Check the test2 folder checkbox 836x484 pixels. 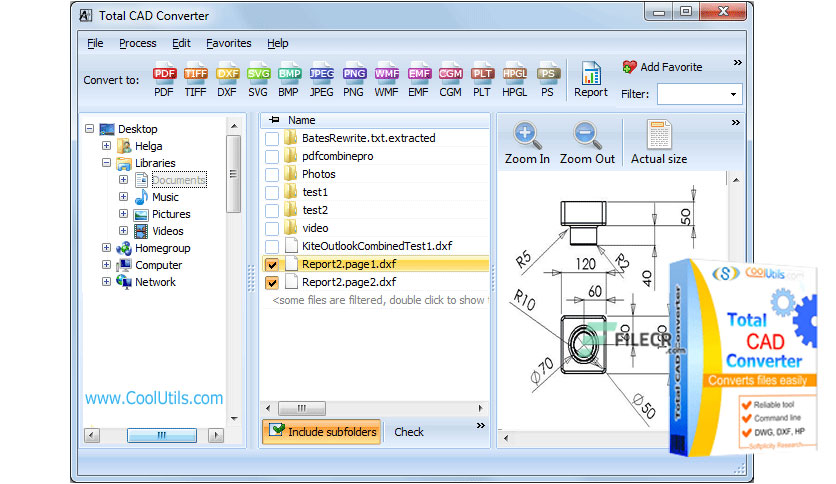point(272,211)
